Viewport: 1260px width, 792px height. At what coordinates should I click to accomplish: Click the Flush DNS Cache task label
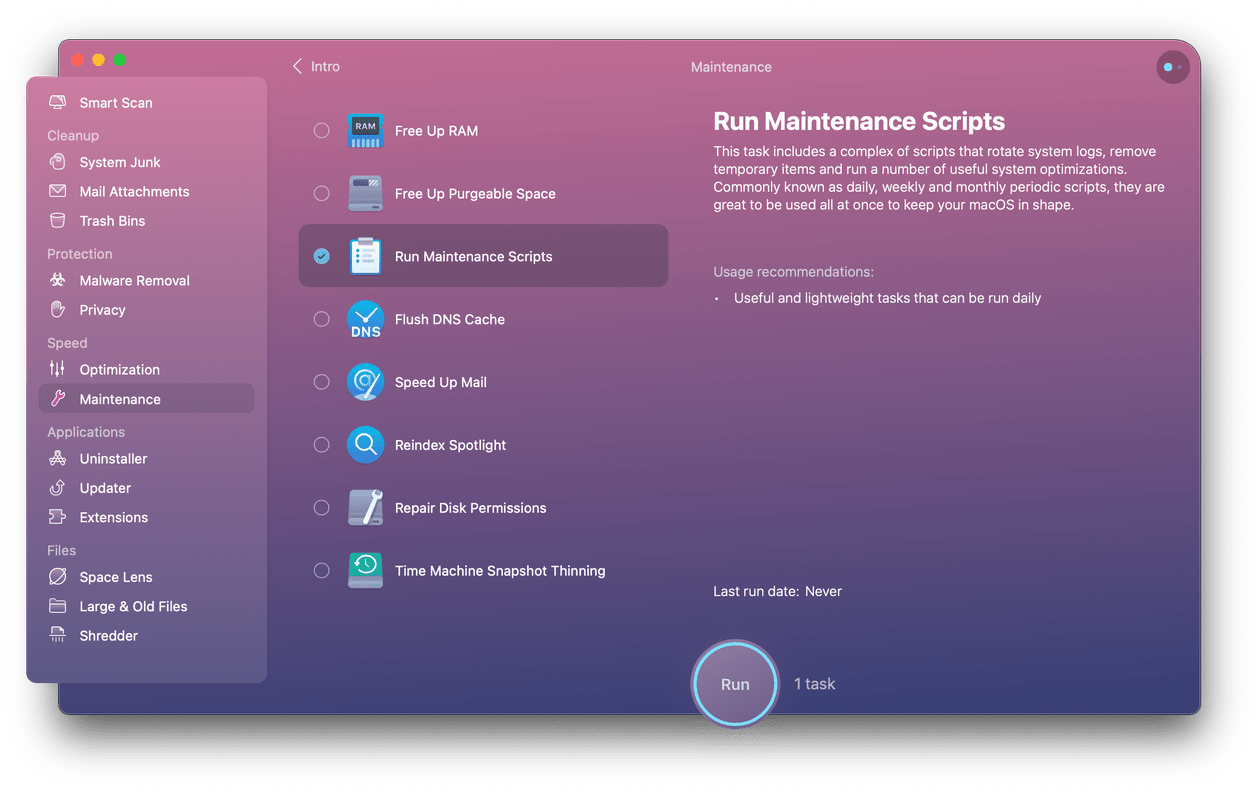[450, 319]
